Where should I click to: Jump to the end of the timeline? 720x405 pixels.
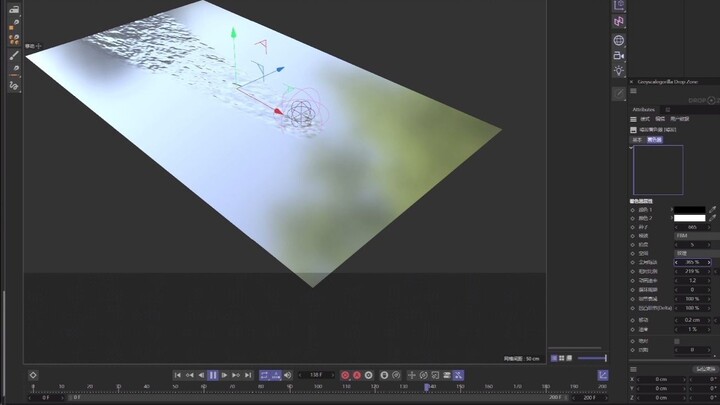(248, 375)
